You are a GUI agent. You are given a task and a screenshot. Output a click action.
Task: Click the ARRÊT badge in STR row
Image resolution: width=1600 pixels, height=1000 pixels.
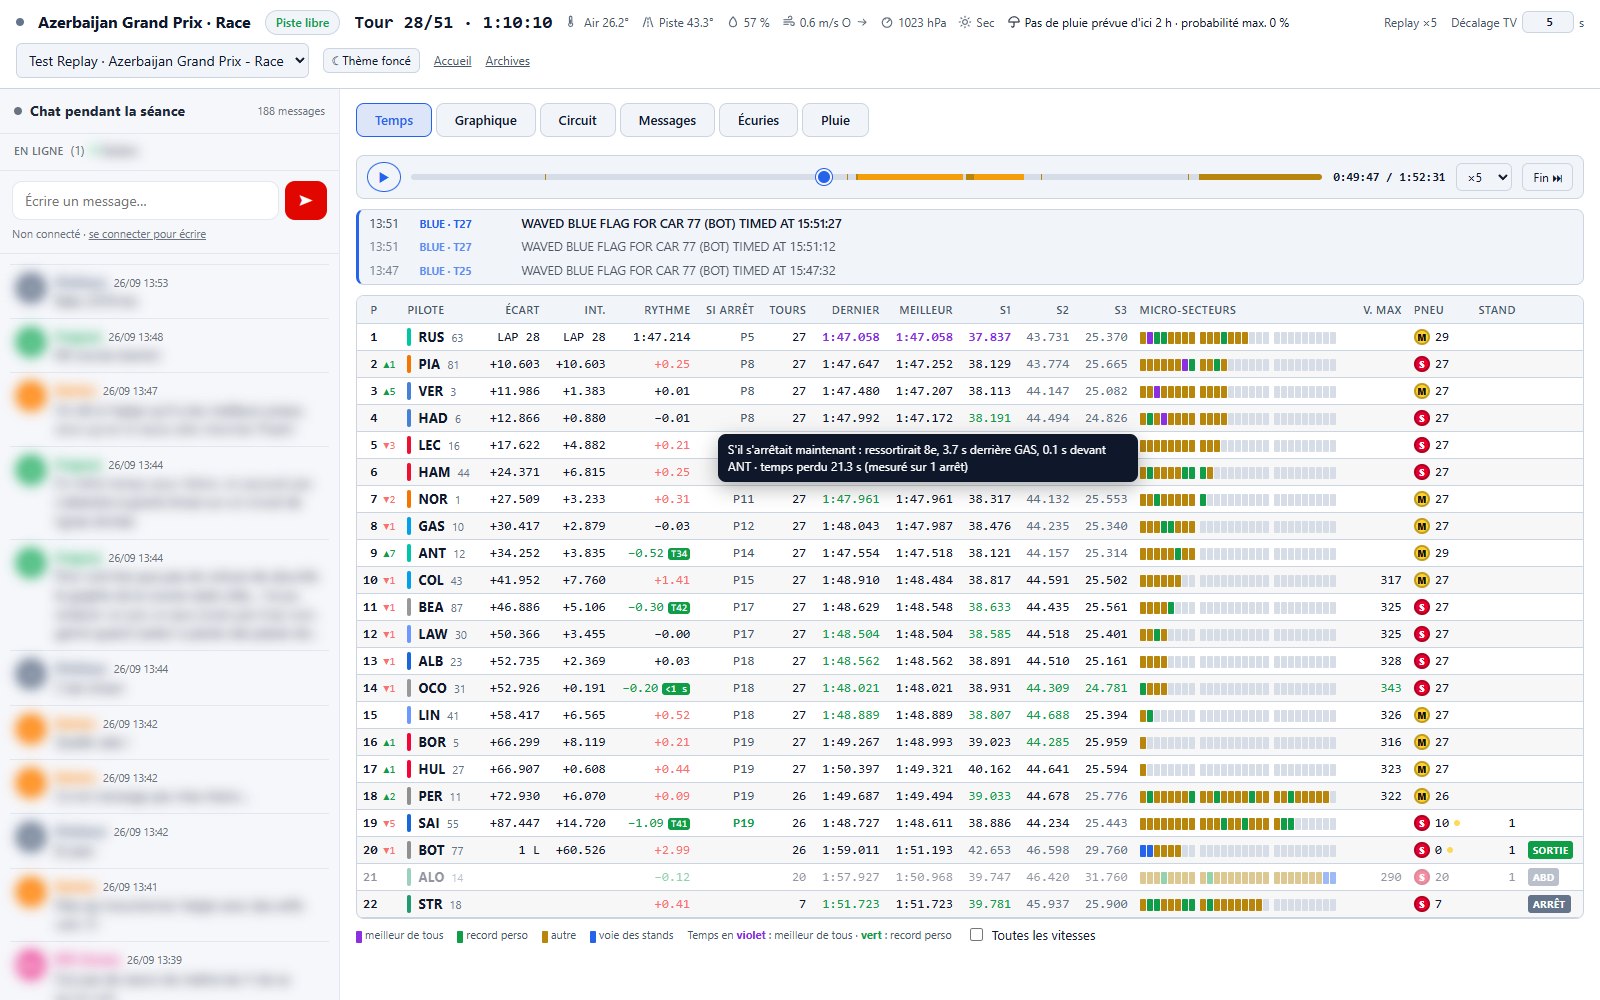1550,904
